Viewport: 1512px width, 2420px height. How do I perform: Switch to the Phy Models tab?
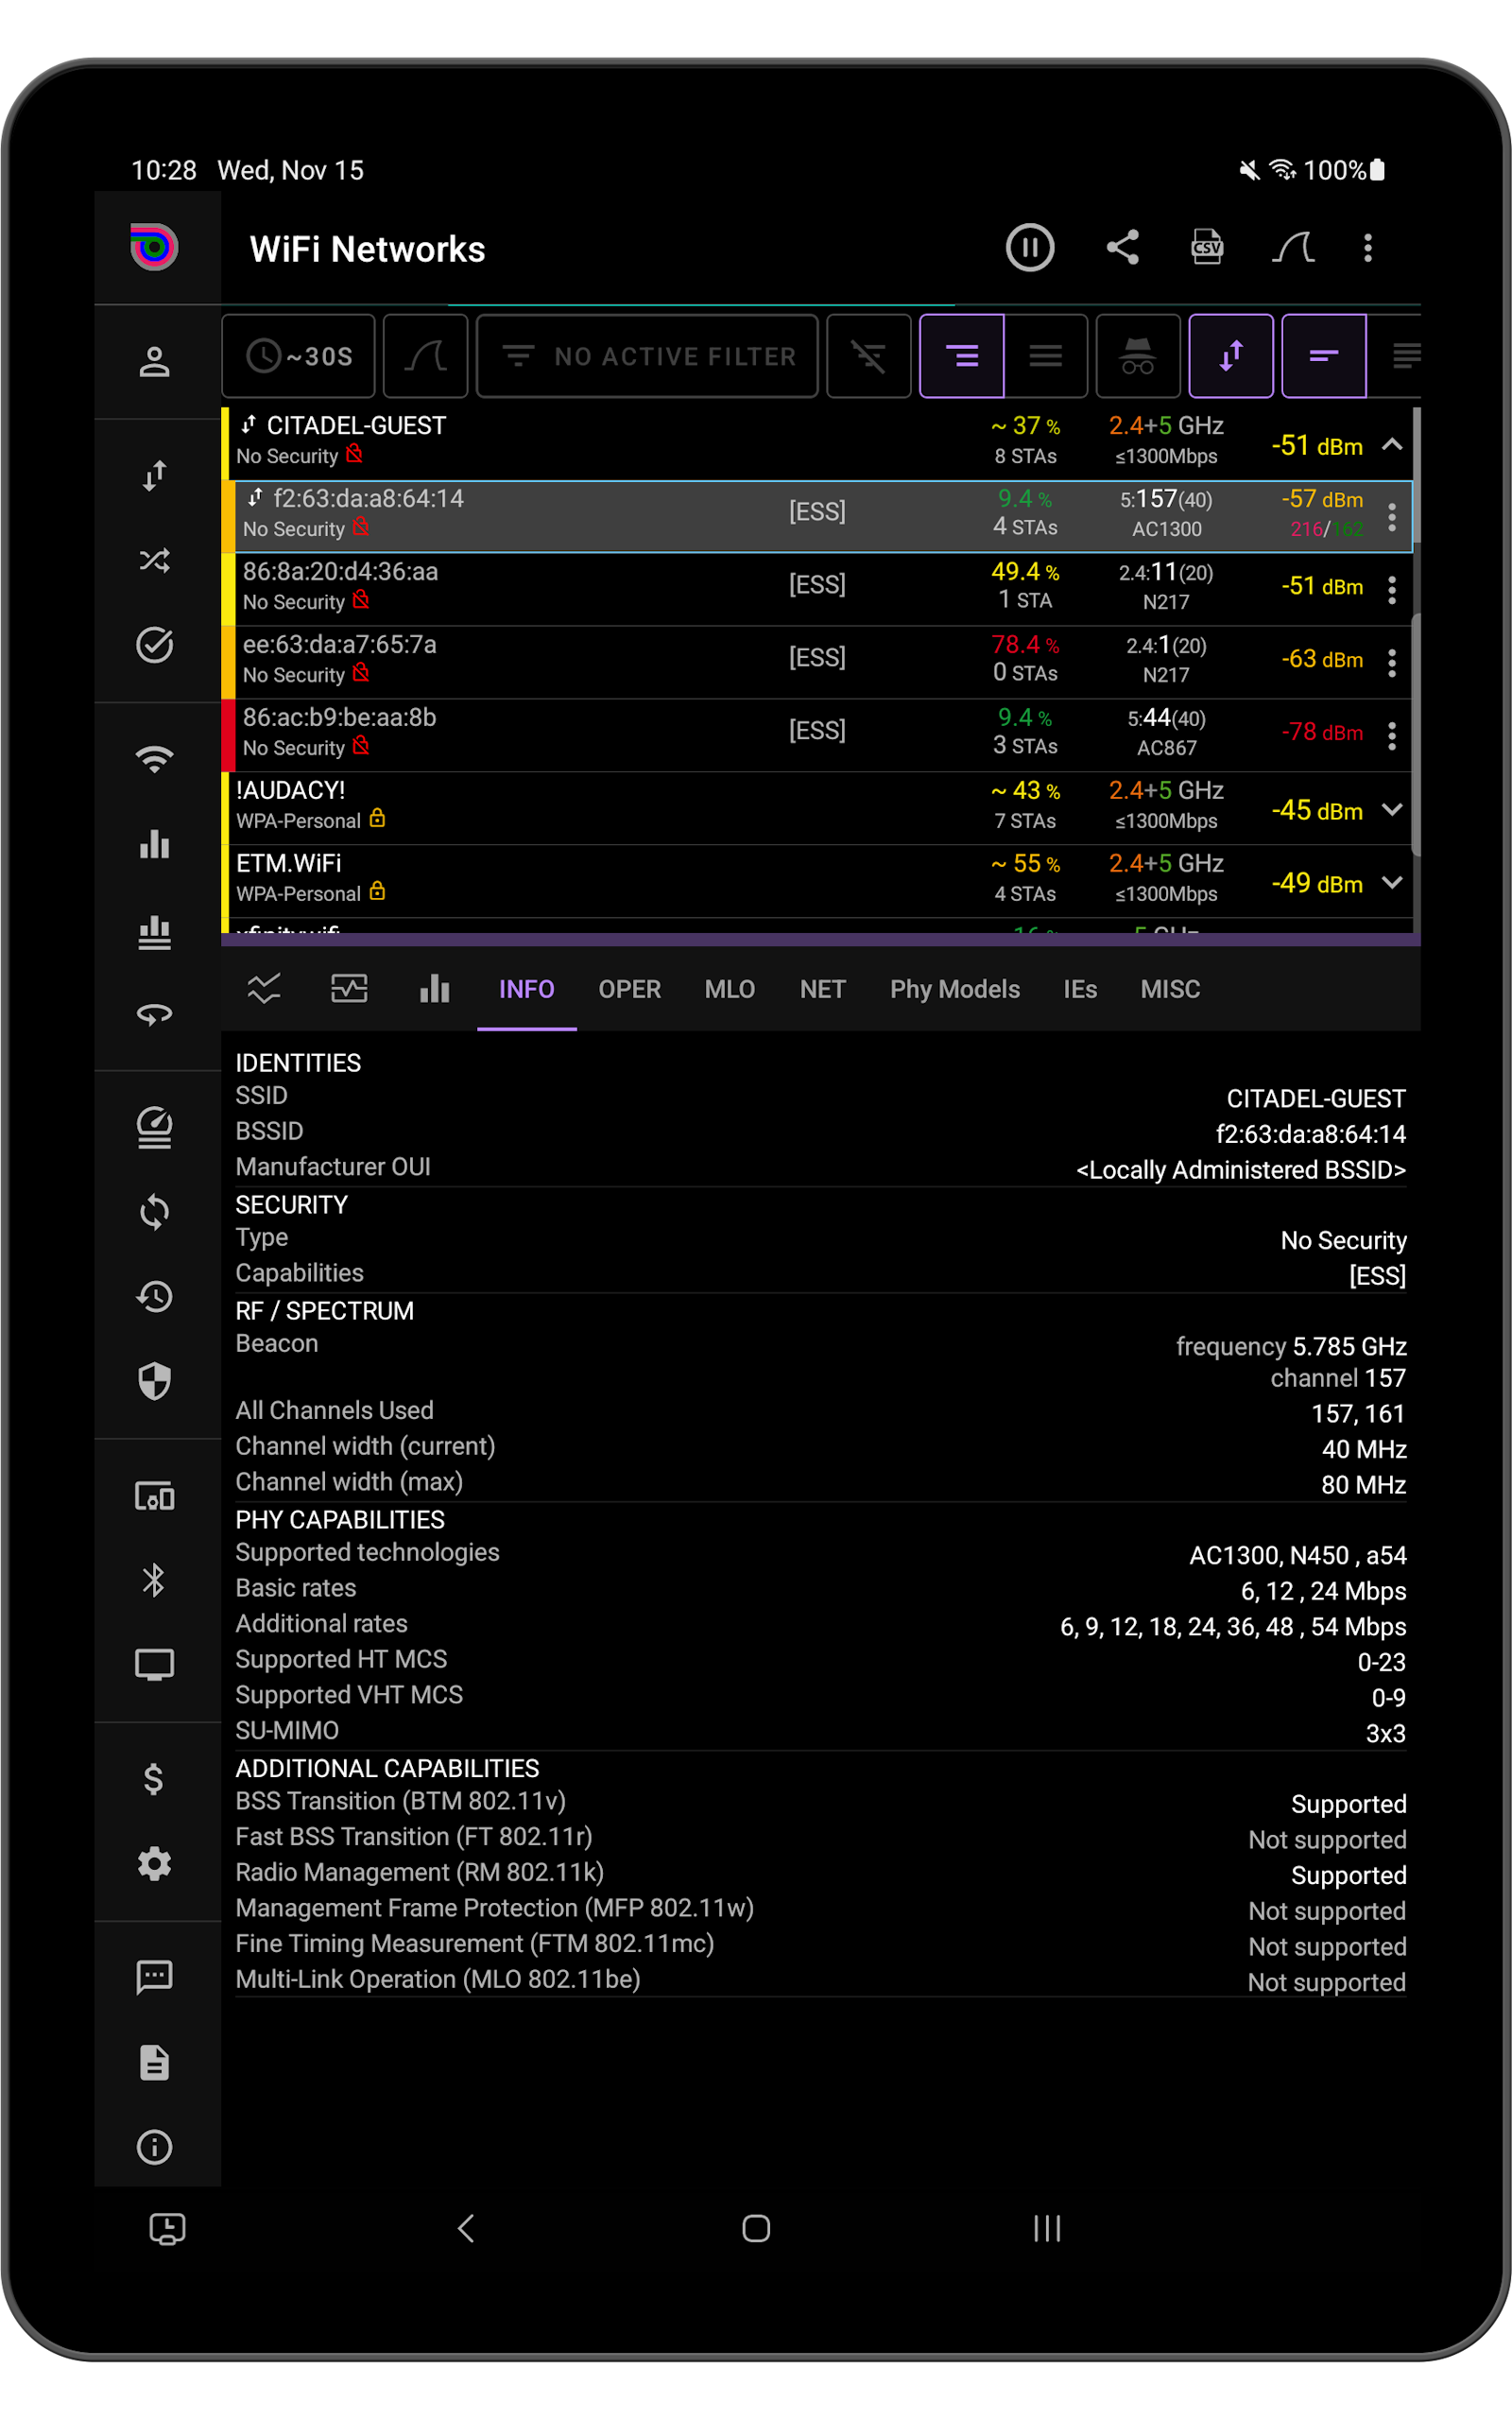[955, 989]
